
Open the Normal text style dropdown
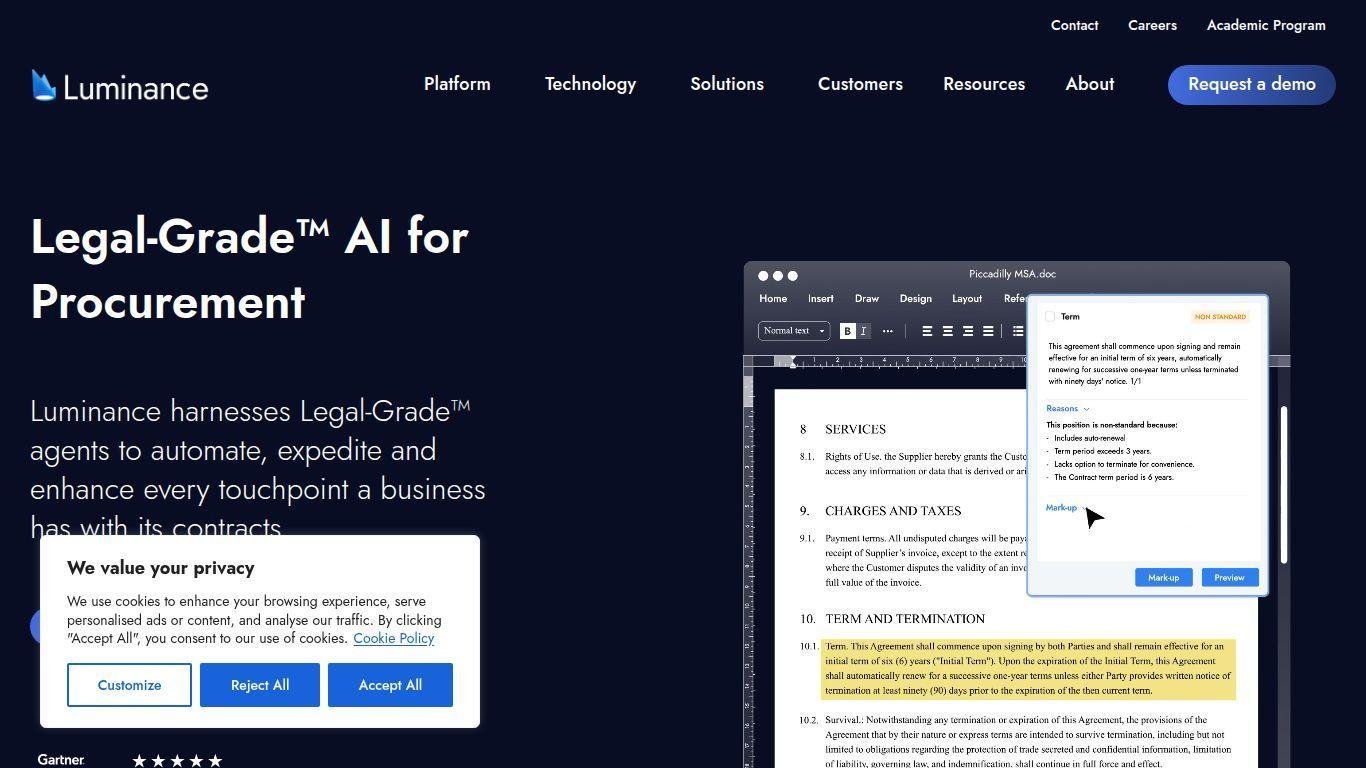pos(794,331)
